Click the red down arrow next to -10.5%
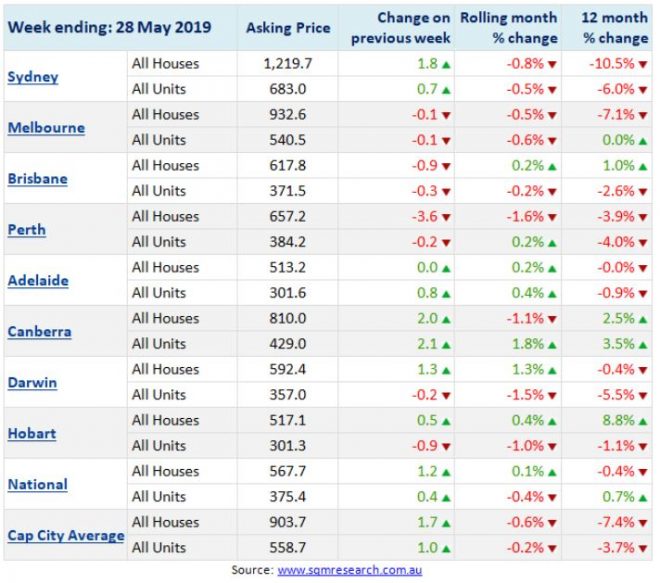660x583 pixels. [645, 64]
